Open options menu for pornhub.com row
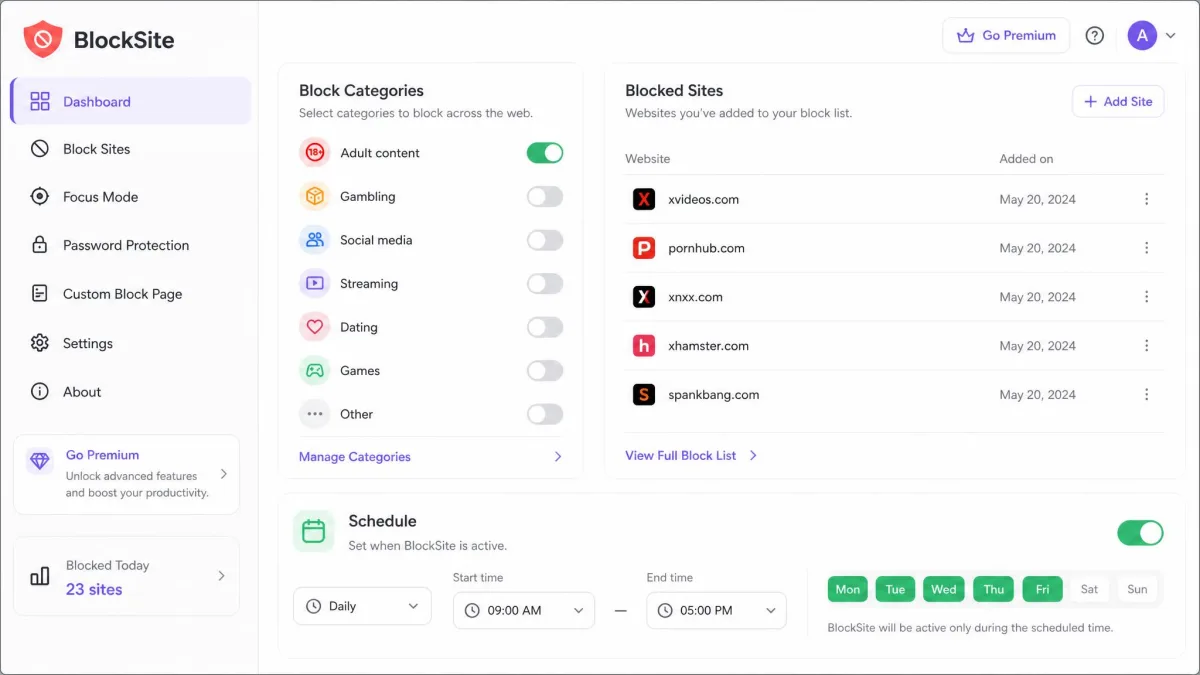Viewport: 1200px width, 675px height. 1146,248
